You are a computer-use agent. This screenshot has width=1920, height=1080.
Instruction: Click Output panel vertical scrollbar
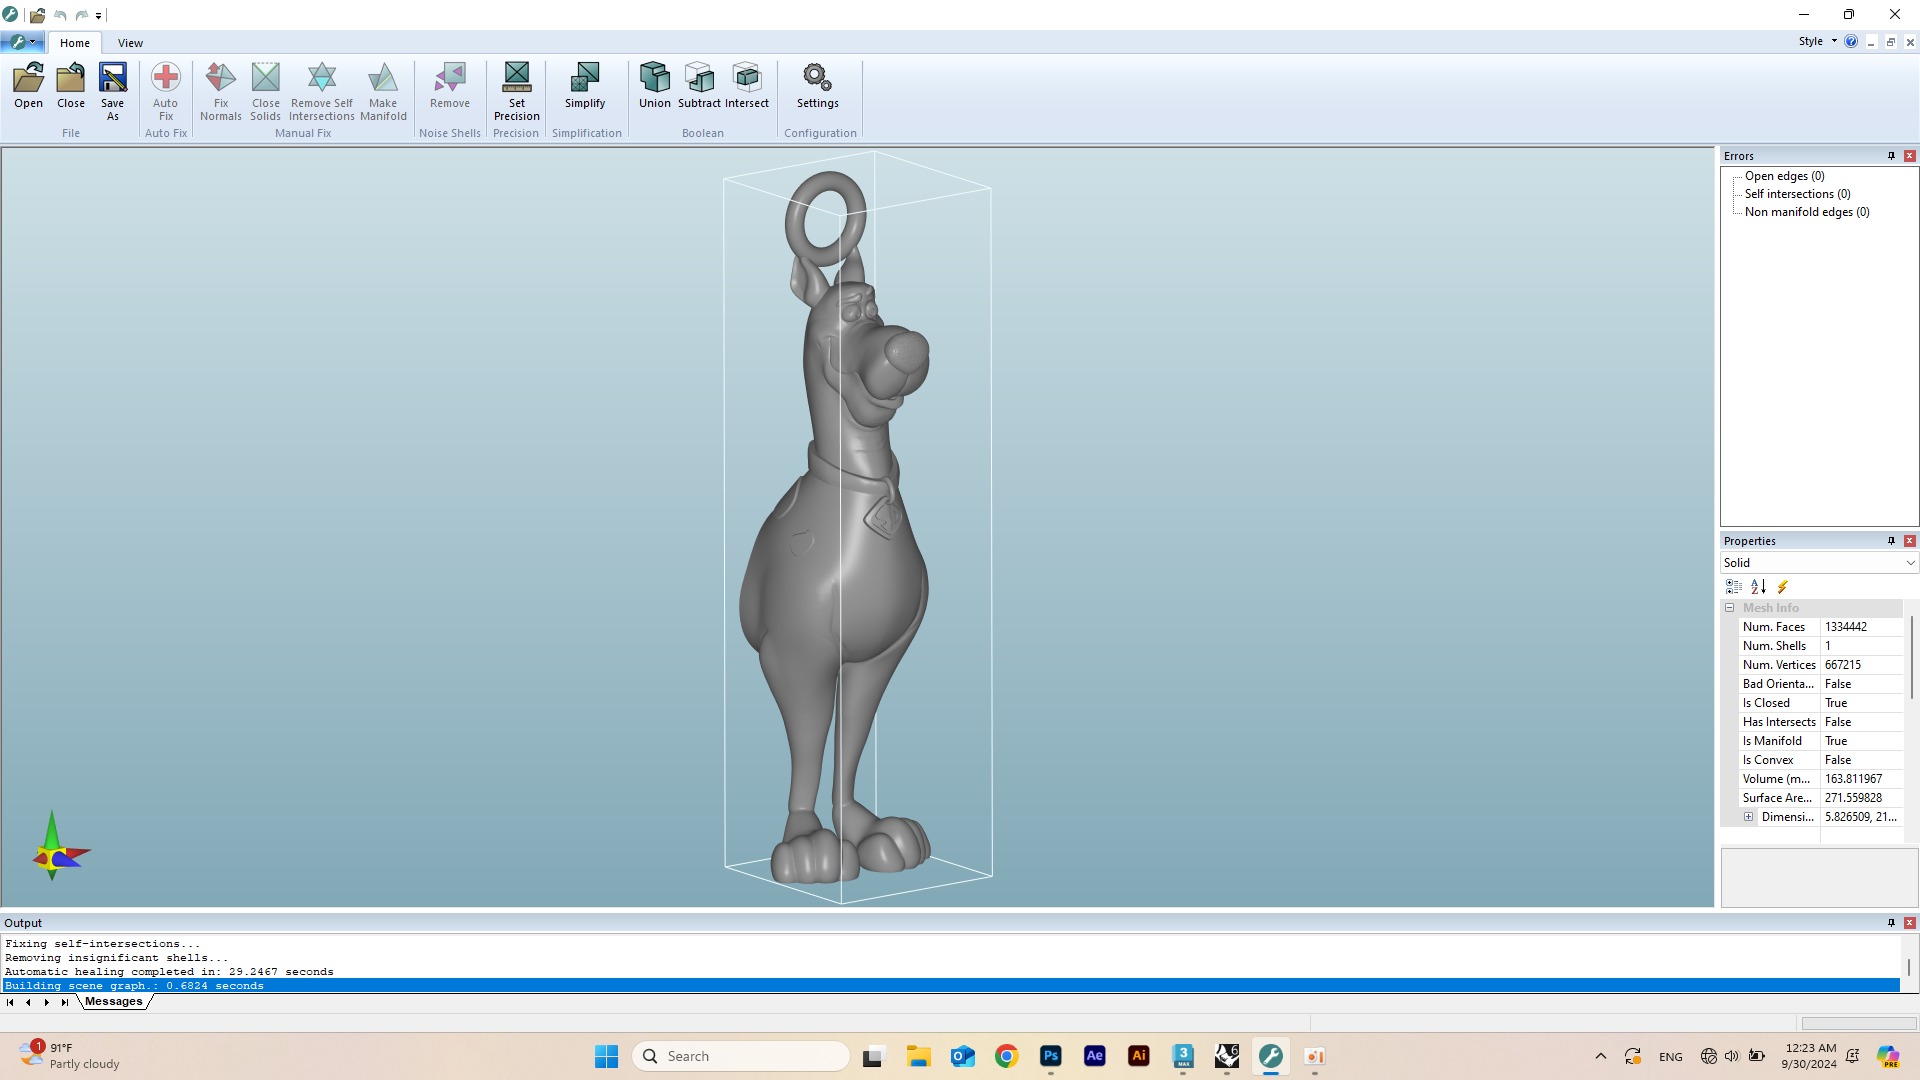point(1909,967)
